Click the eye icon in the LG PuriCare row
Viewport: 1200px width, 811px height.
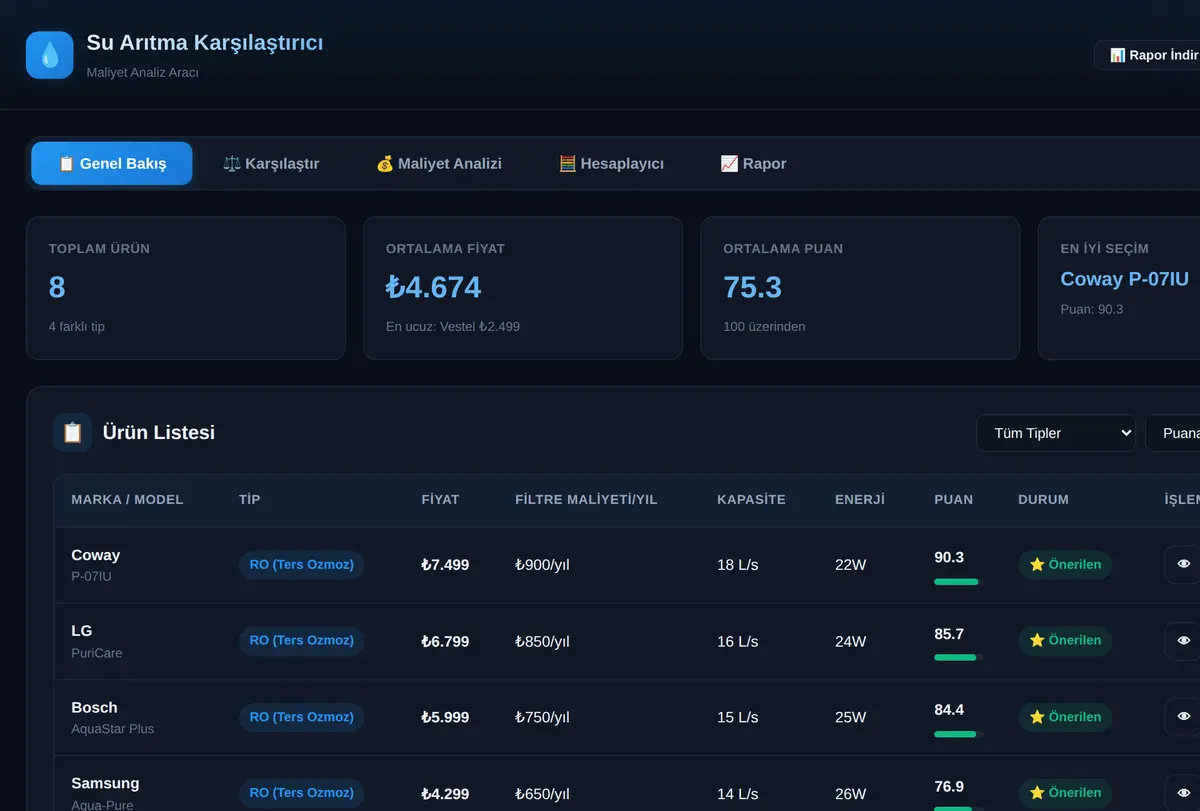(x=1183, y=641)
